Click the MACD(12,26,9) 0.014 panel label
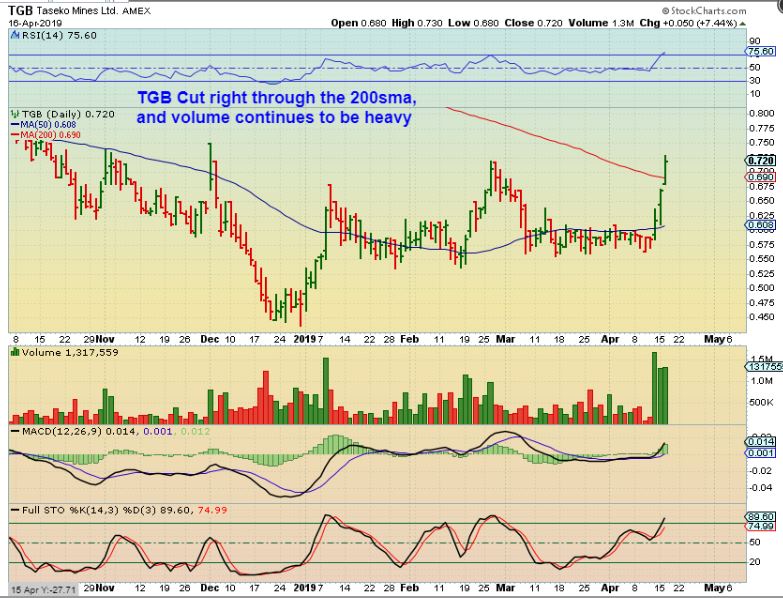783x598 pixels. (78, 431)
